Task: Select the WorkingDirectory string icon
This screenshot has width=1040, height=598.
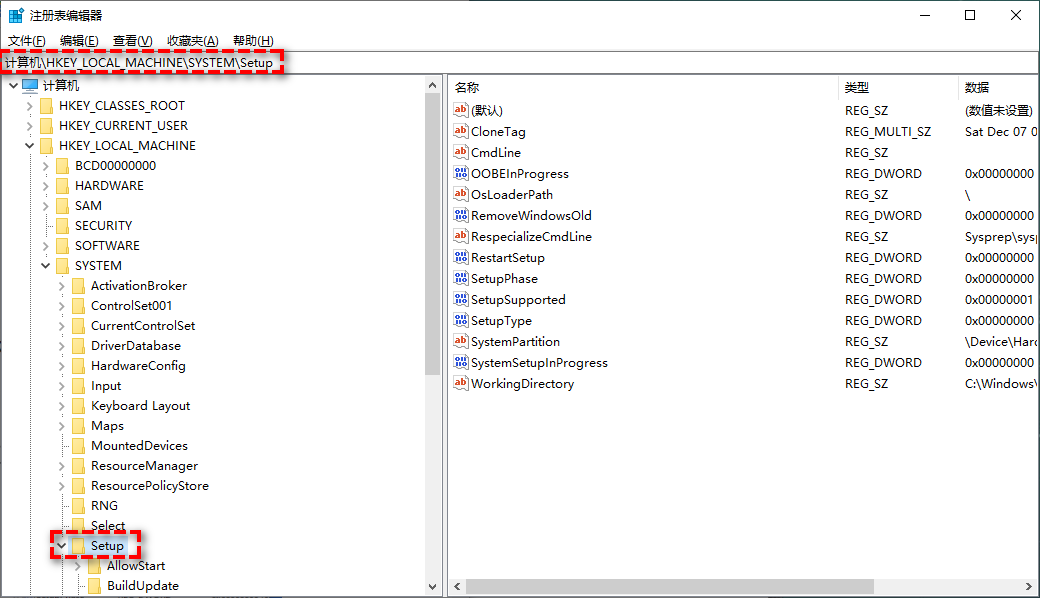Action: tap(461, 383)
